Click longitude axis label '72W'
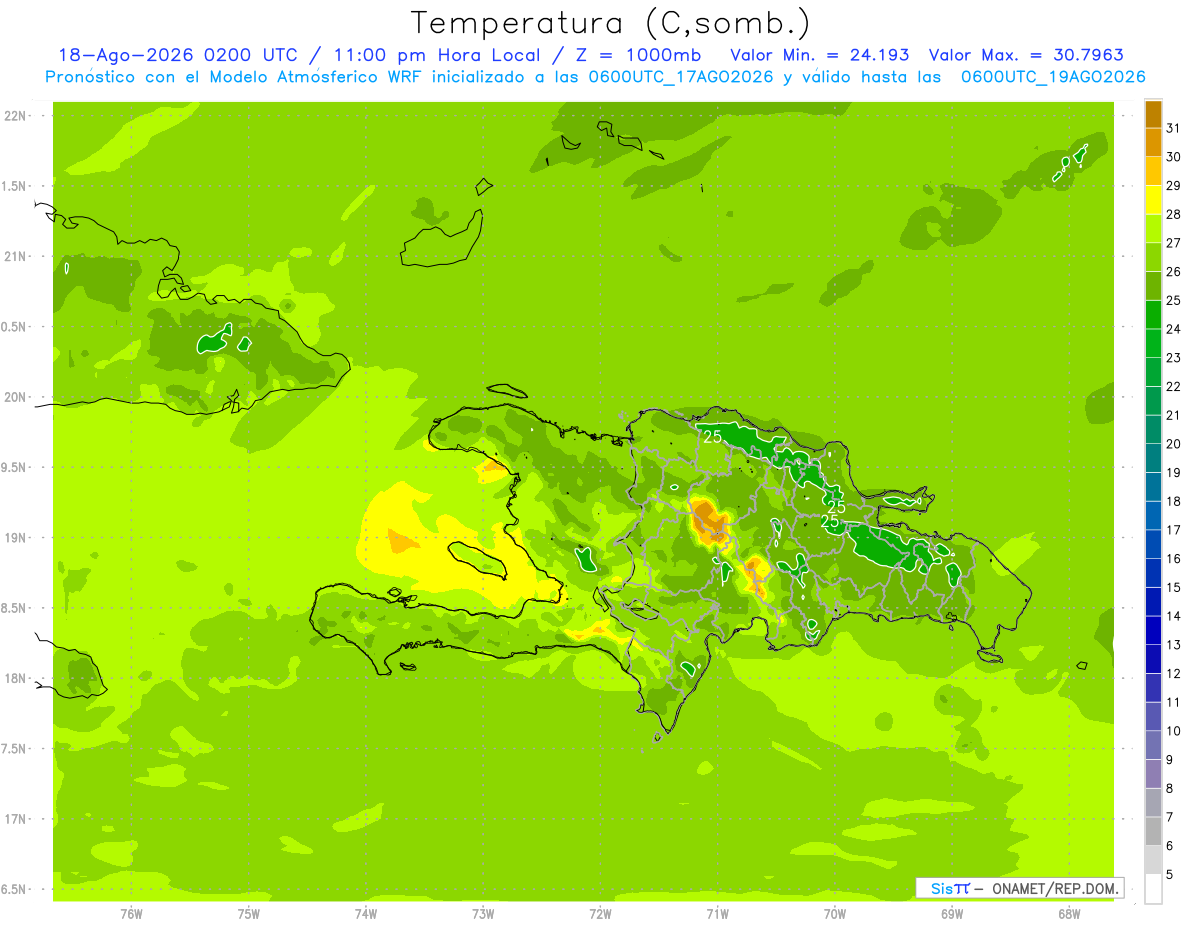Image resolution: width=1200 pixels, height=927 pixels. [600, 914]
